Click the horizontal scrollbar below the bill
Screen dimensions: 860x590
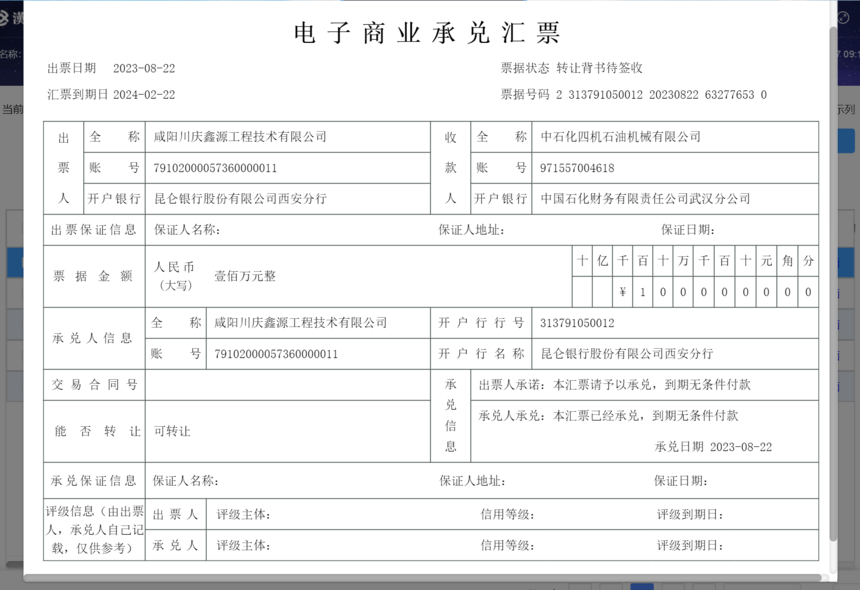[x=422, y=577]
